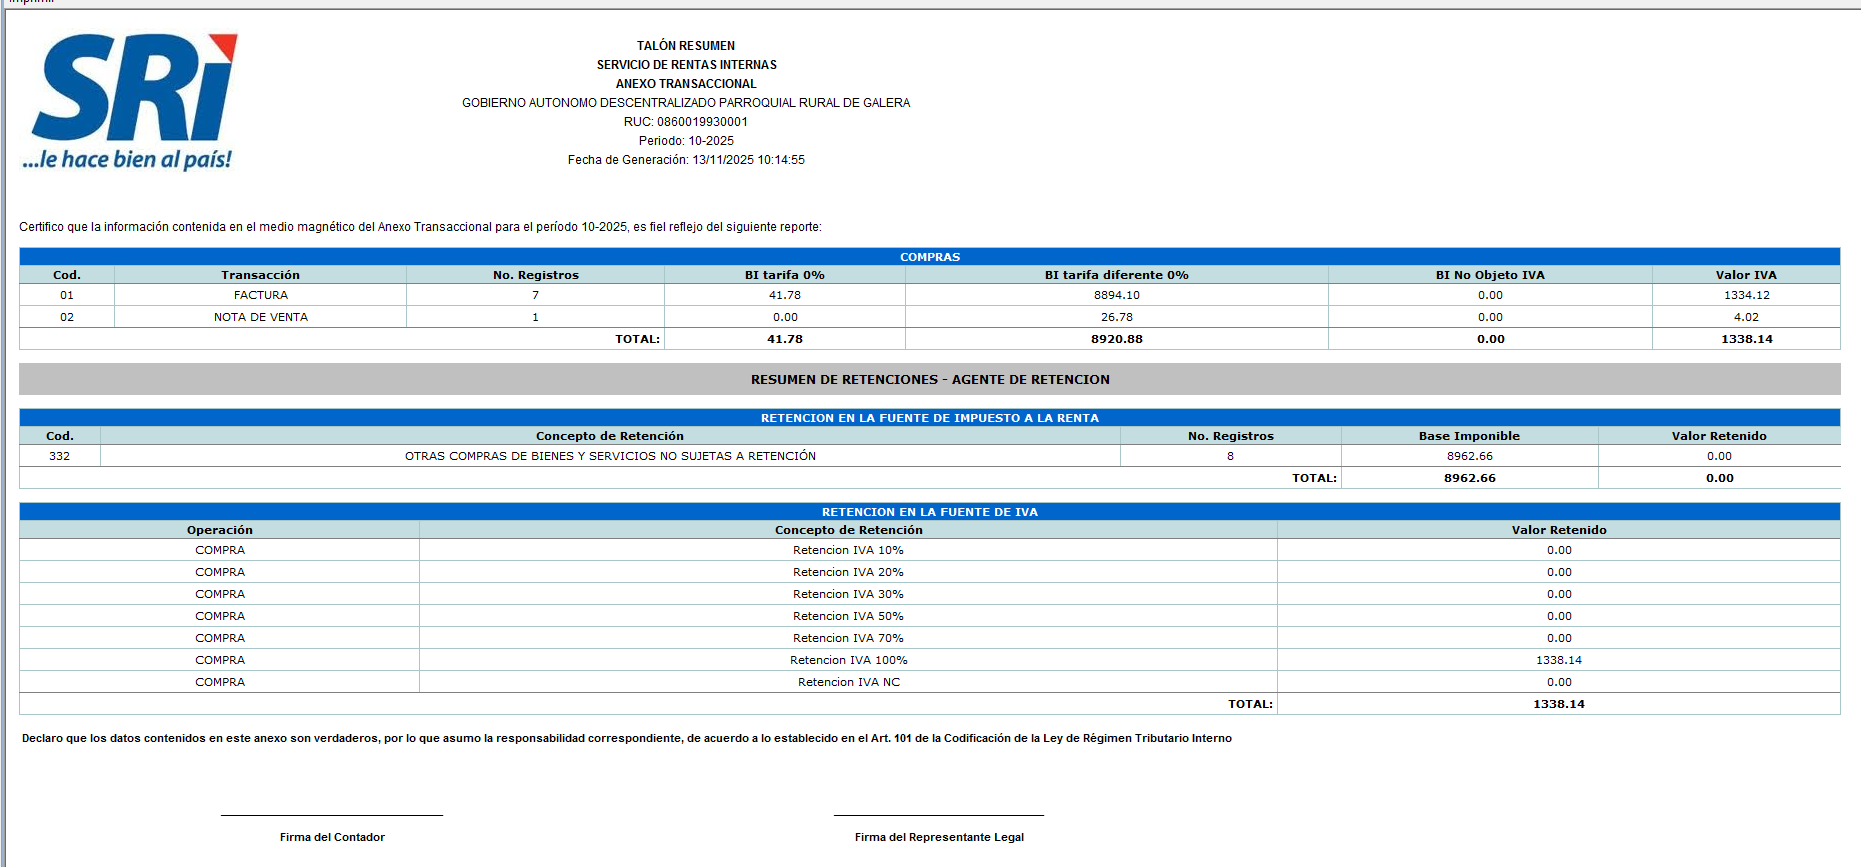Select retention code 332 cell

(60, 456)
